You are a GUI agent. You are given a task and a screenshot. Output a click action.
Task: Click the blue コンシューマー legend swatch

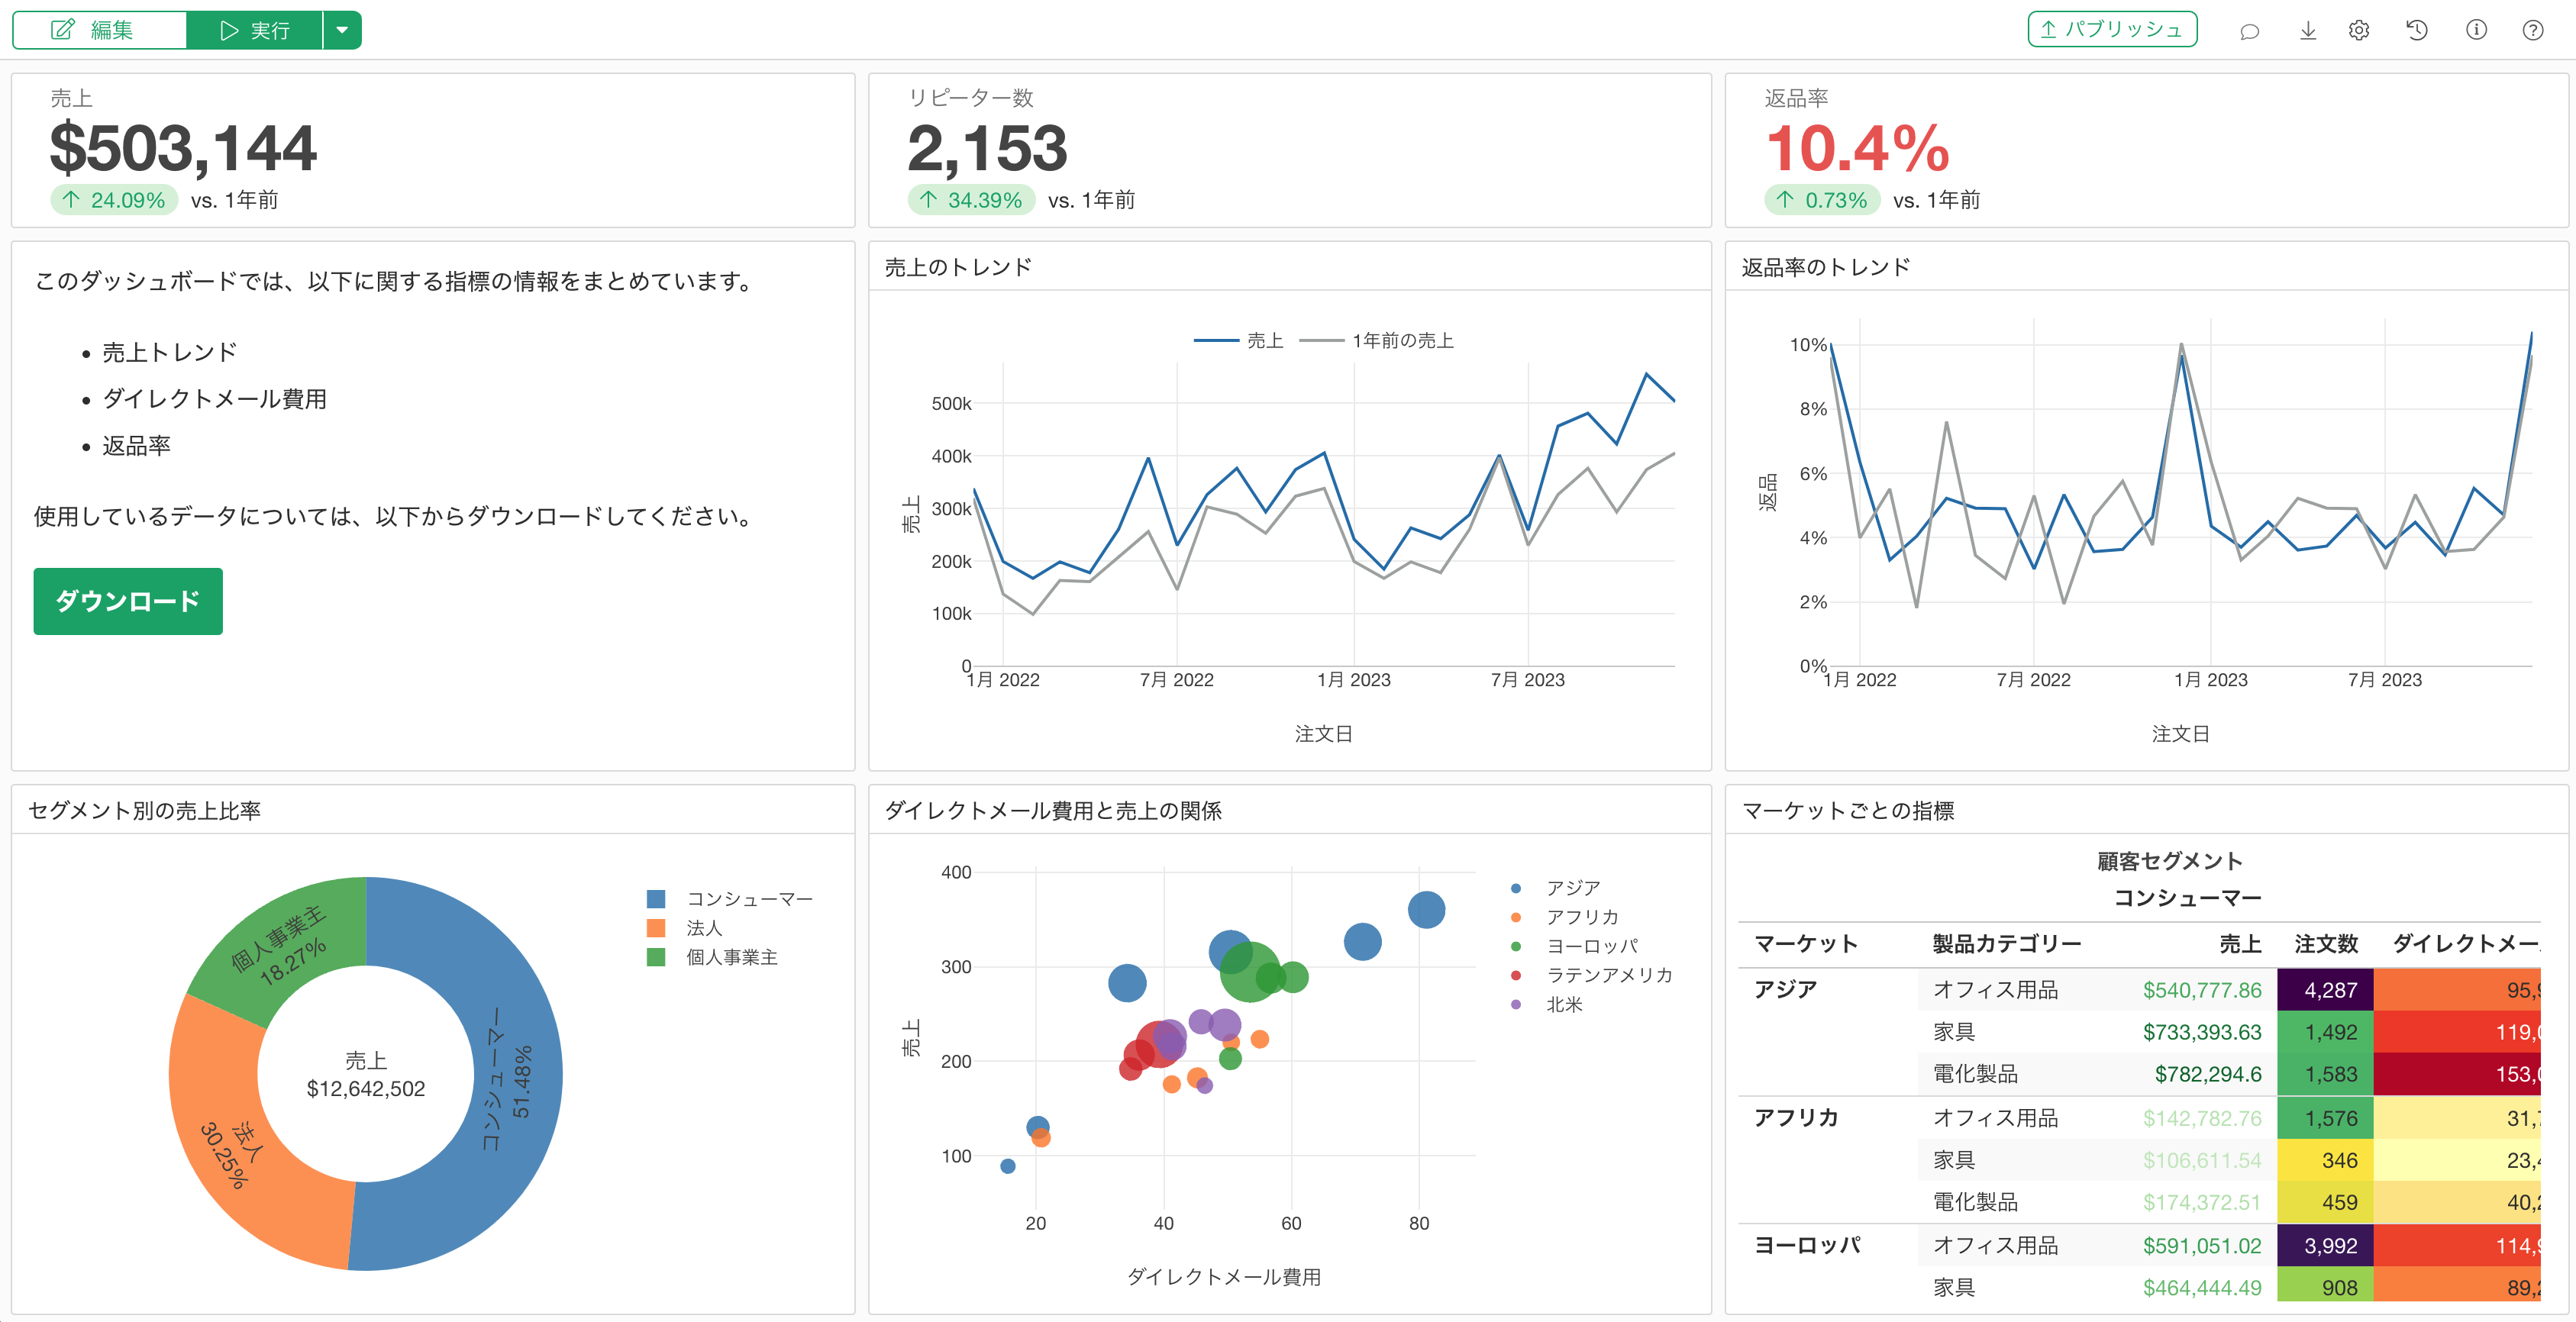[x=656, y=899]
